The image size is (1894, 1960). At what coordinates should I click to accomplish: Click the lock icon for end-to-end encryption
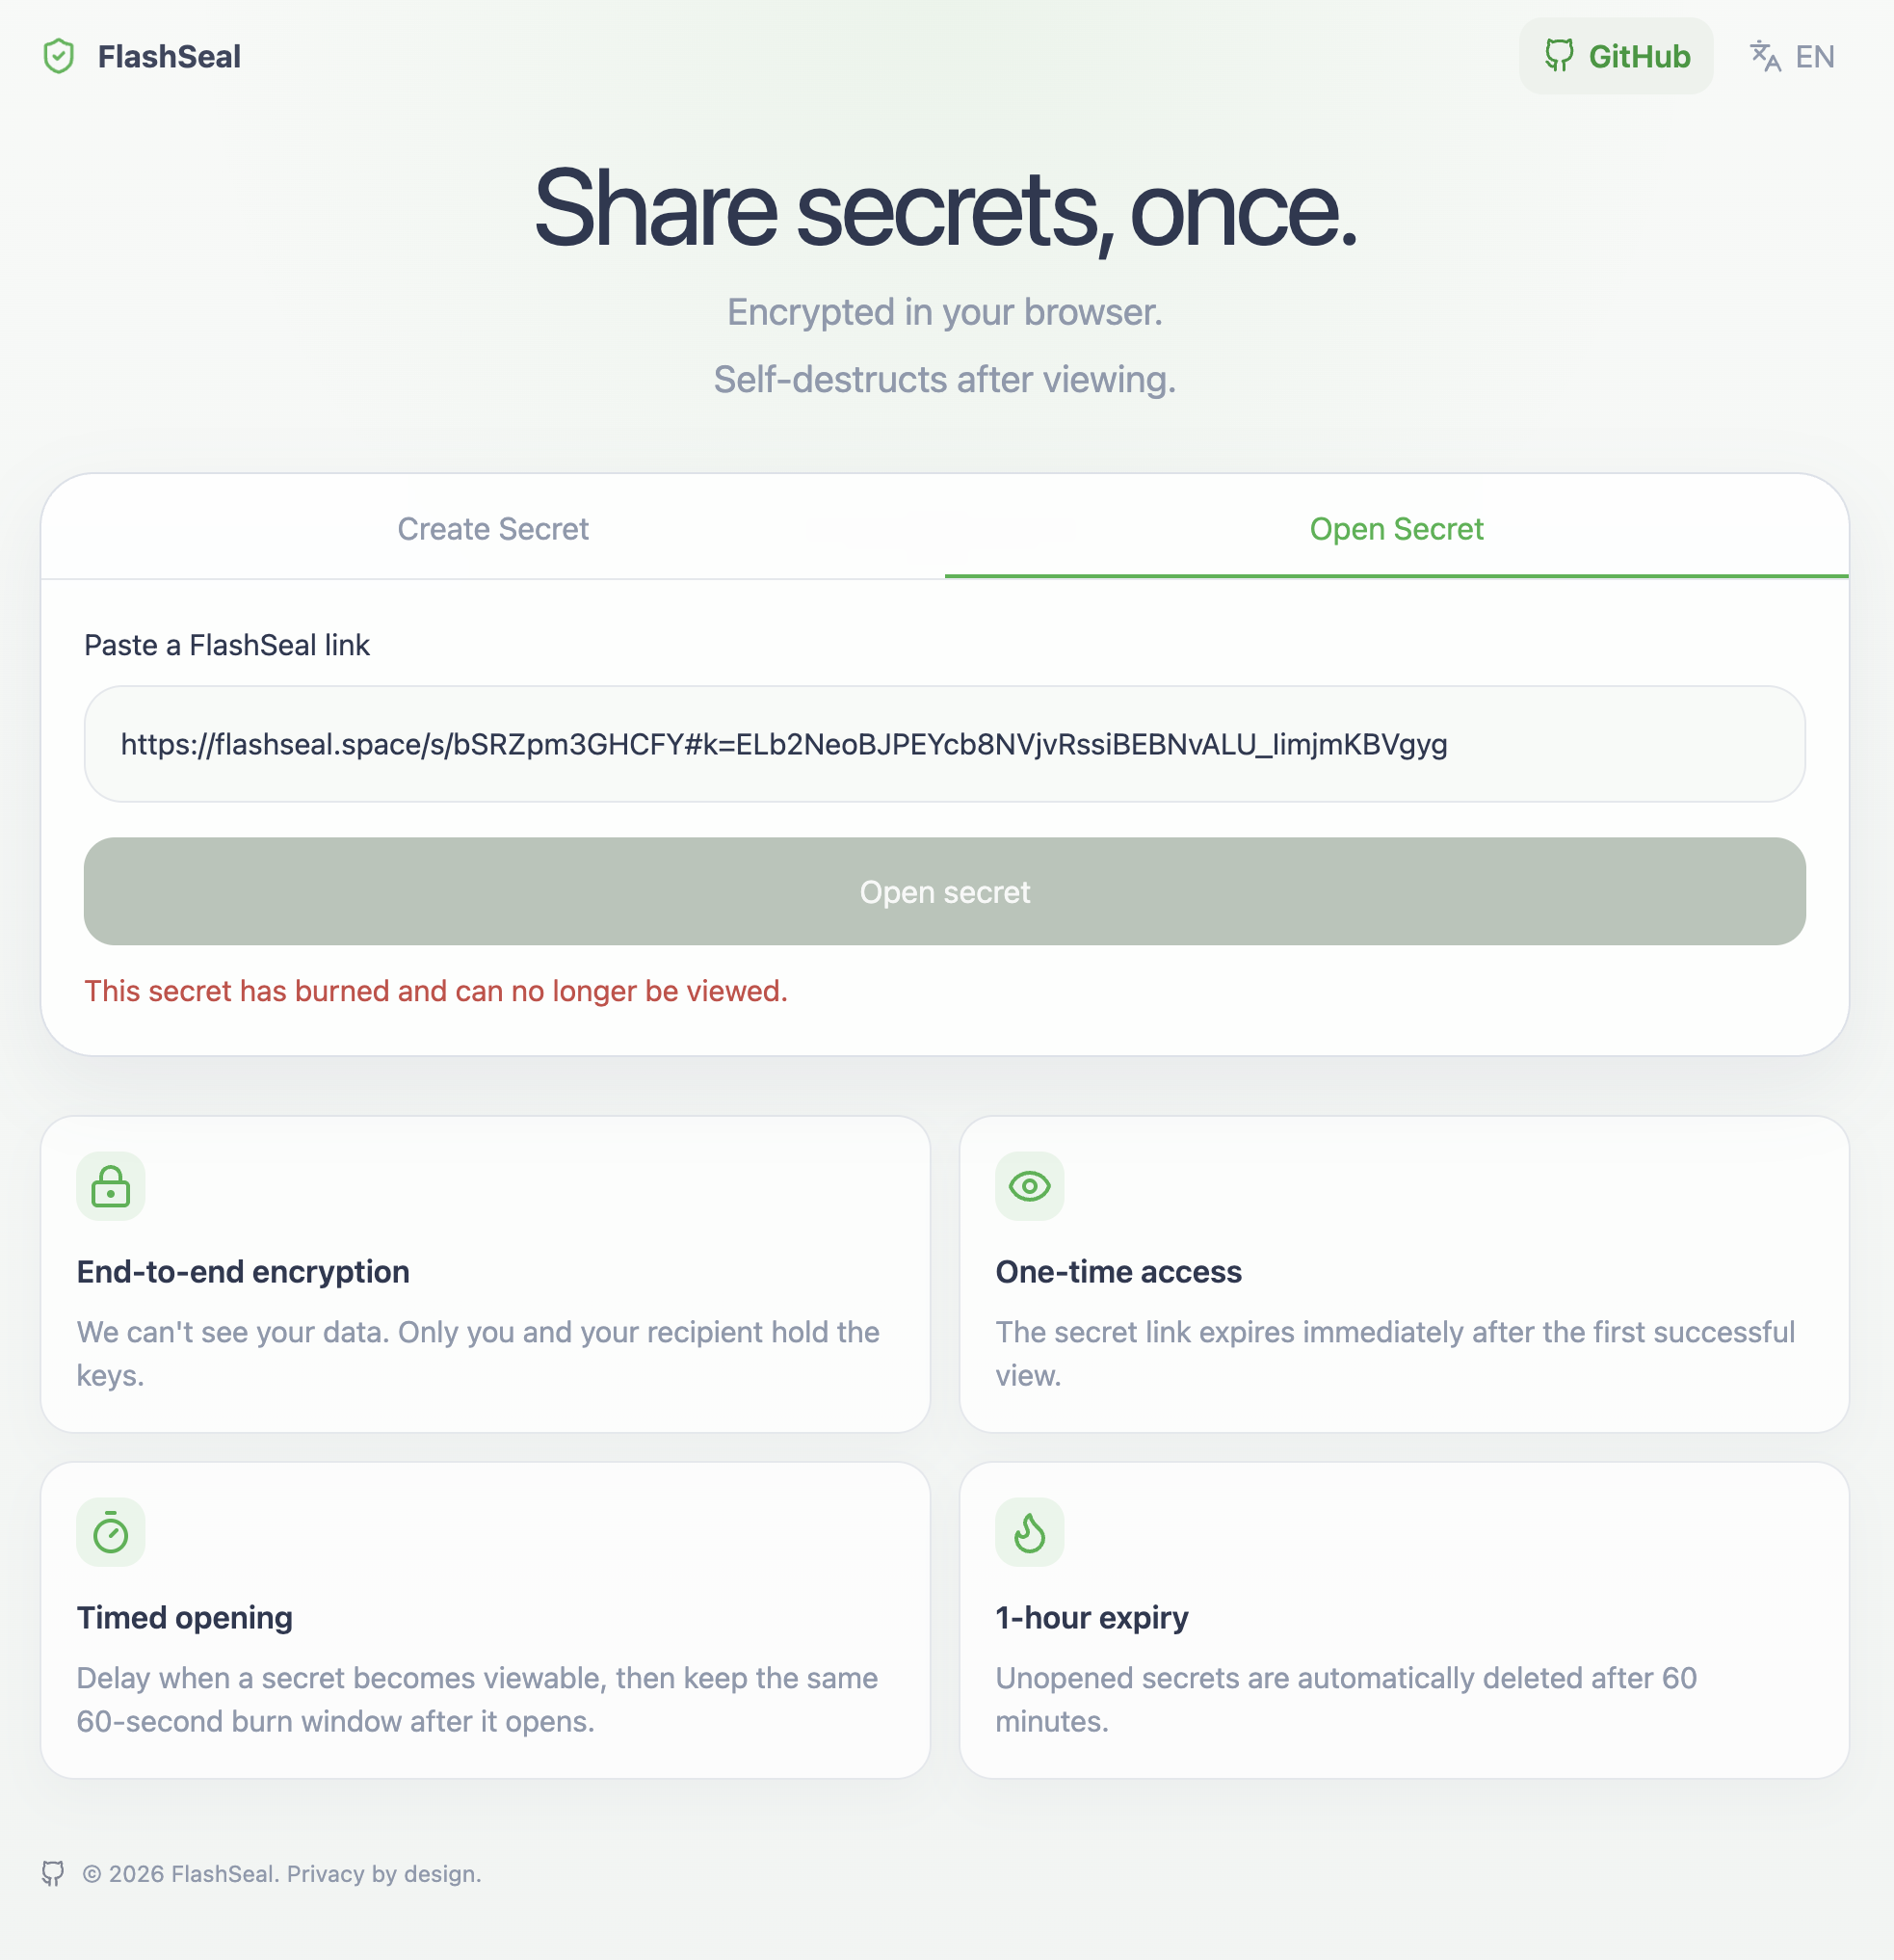pos(111,1186)
